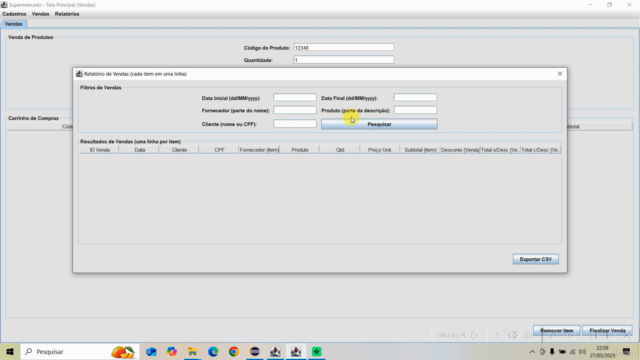Viewport: 640px width, 360px height.
Task: Open the Relatórios menu
Action: click(x=67, y=14)
